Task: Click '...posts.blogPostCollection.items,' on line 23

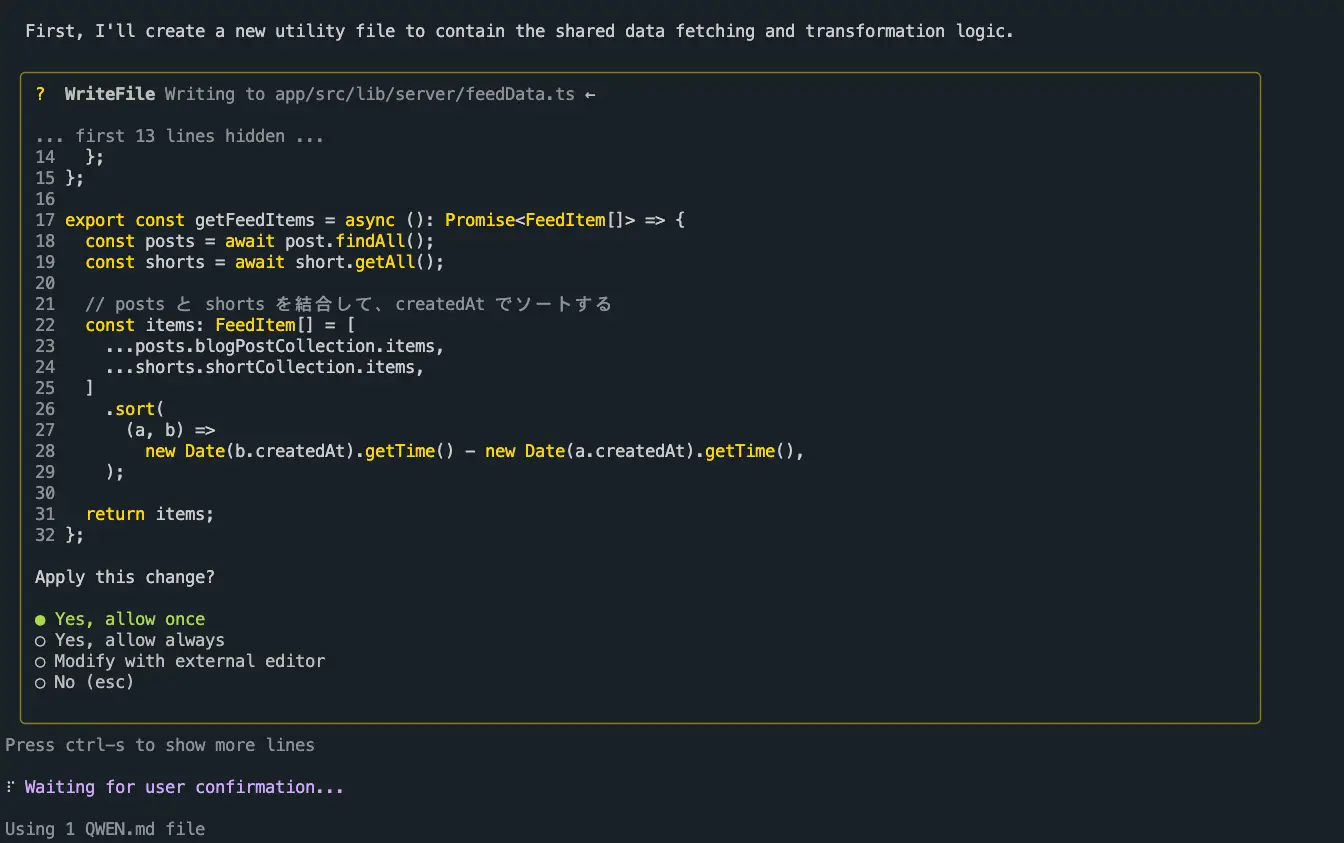Action: tap(275, 346)
